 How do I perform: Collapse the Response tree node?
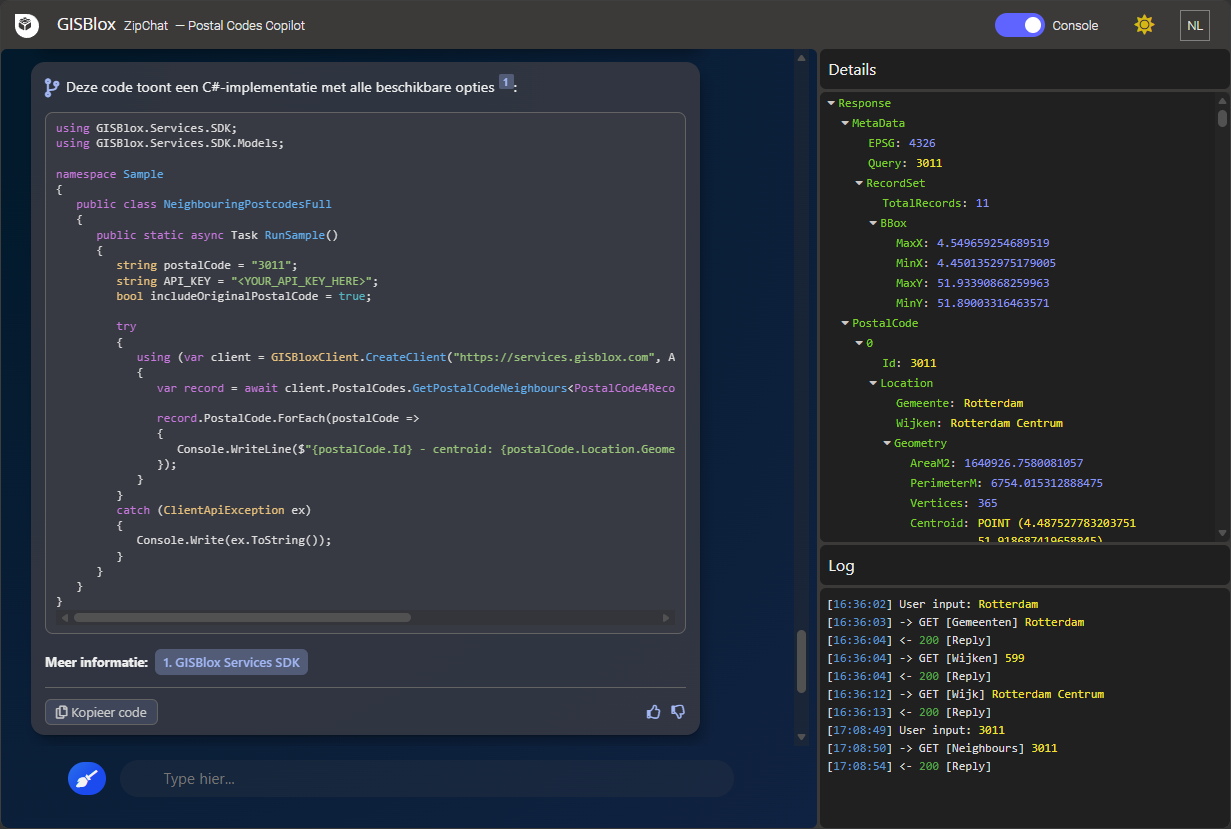(x=832, y=103)
